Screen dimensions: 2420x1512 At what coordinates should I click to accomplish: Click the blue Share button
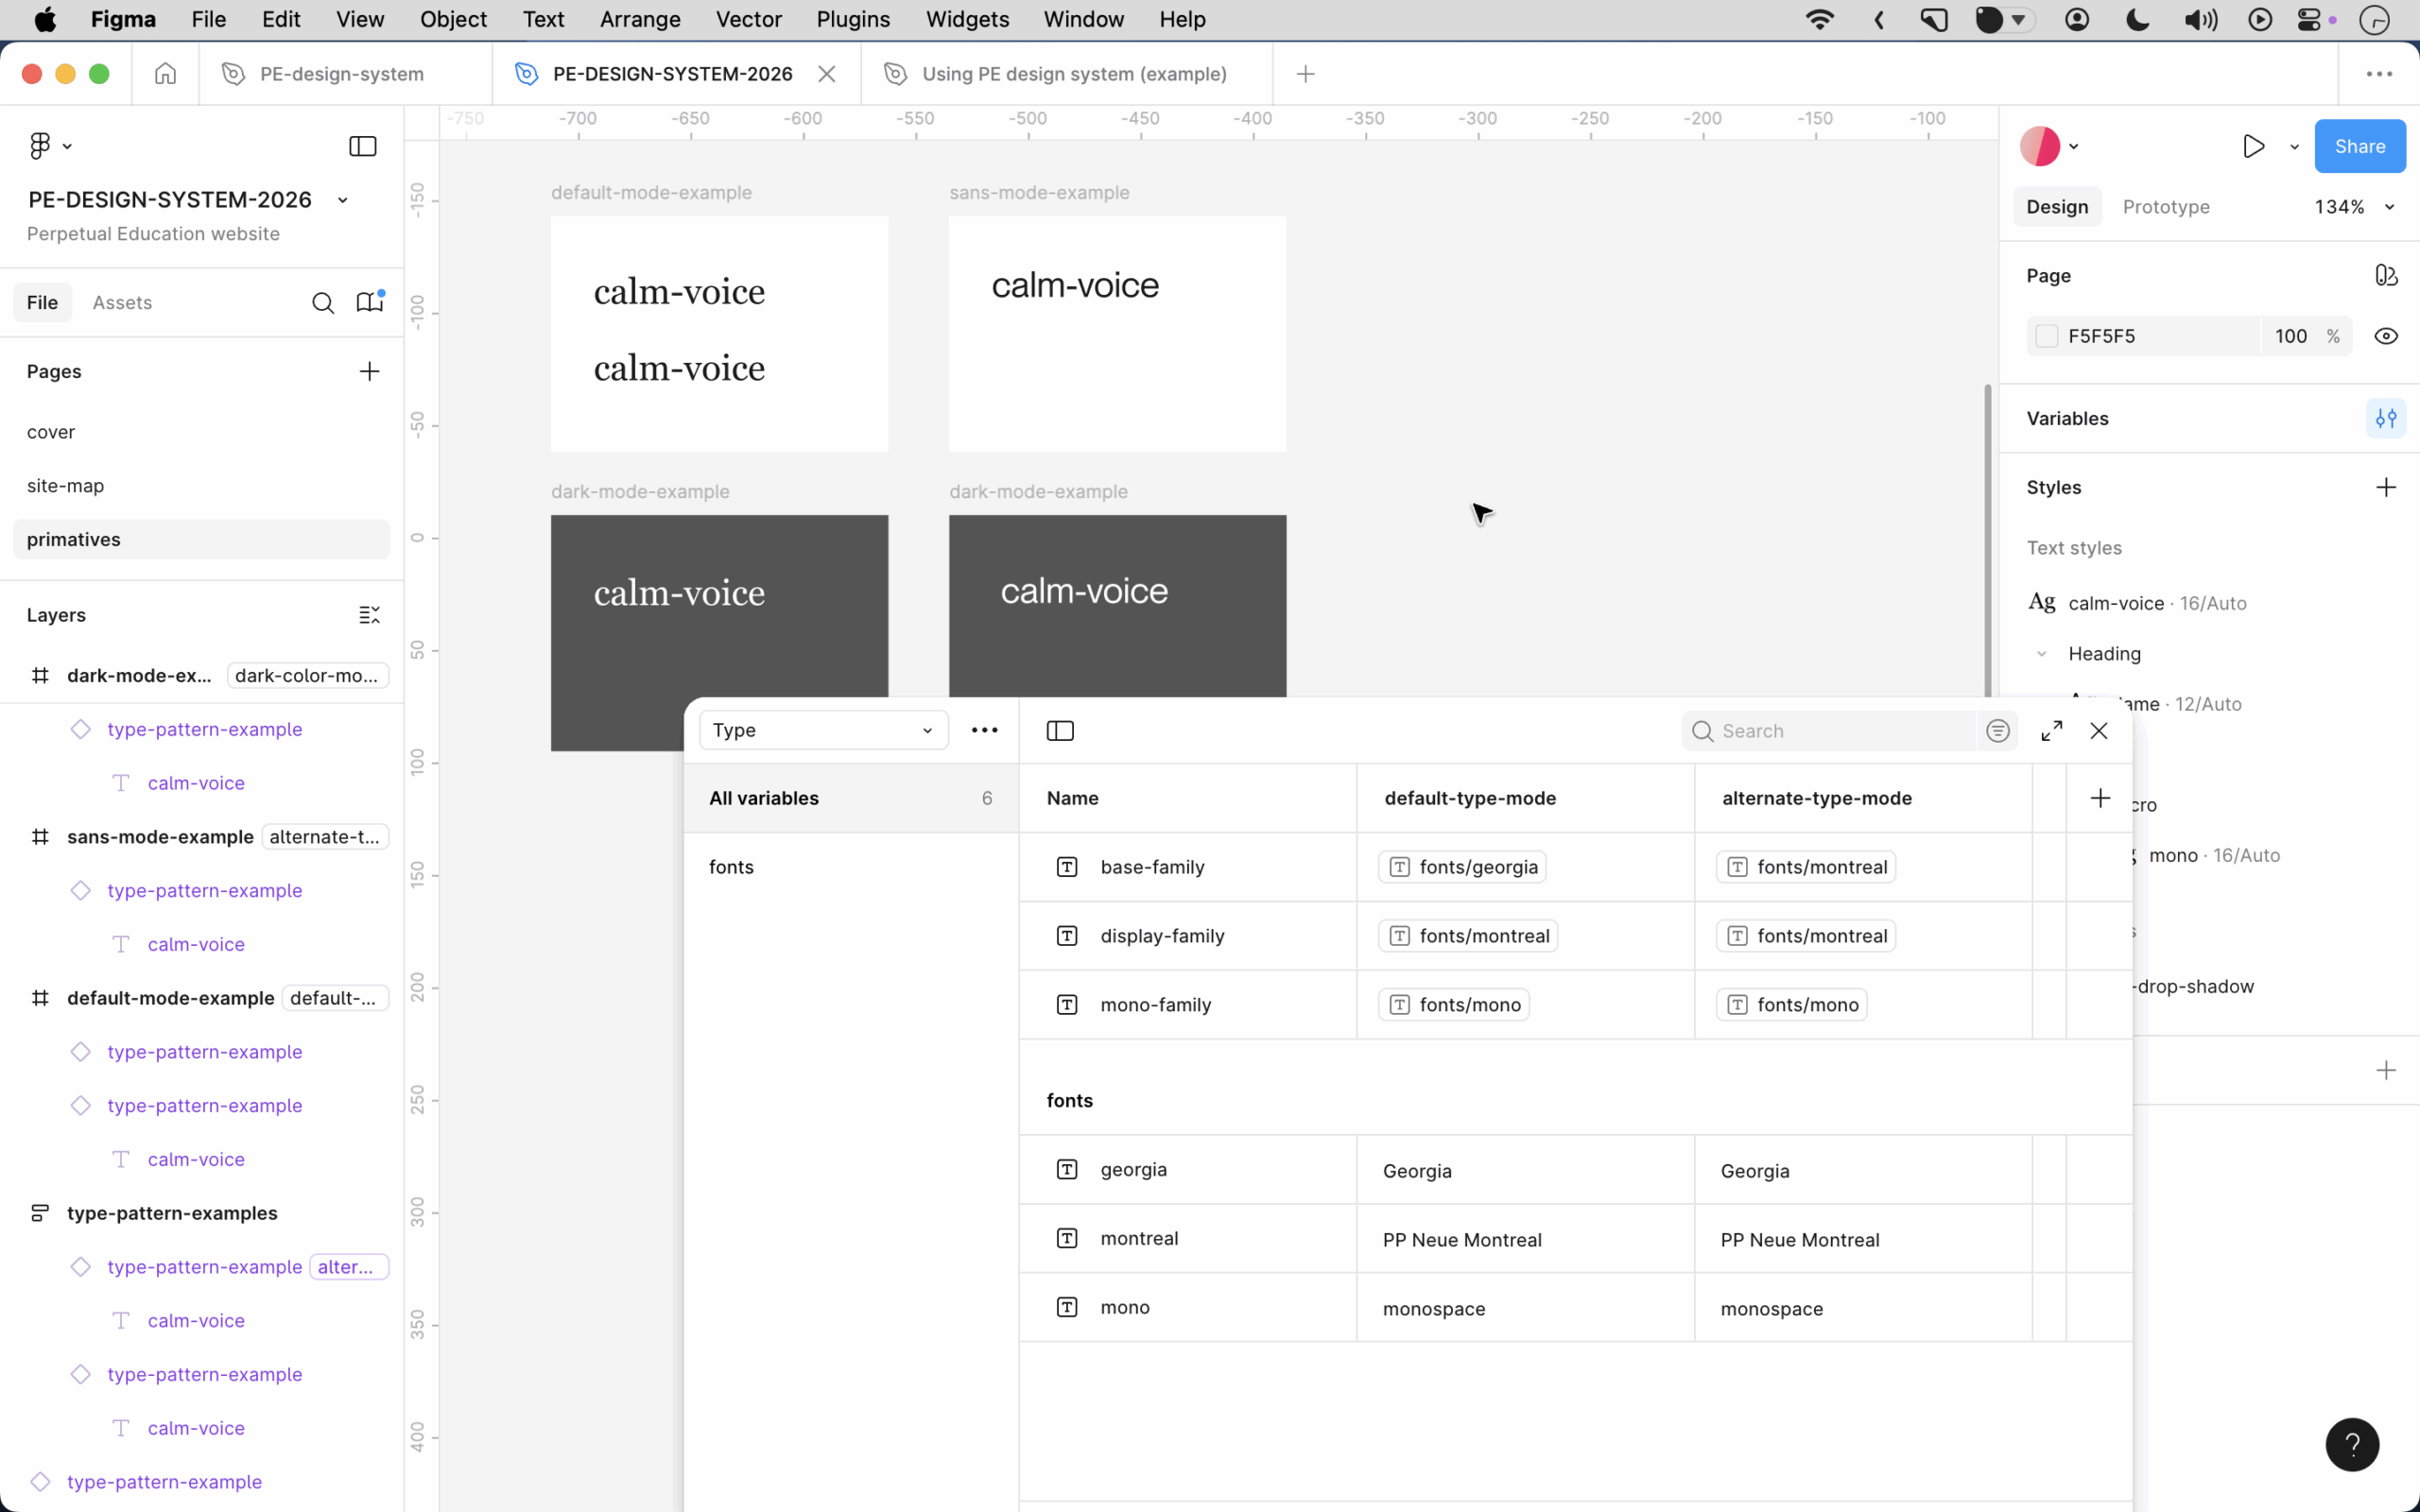2359,146
